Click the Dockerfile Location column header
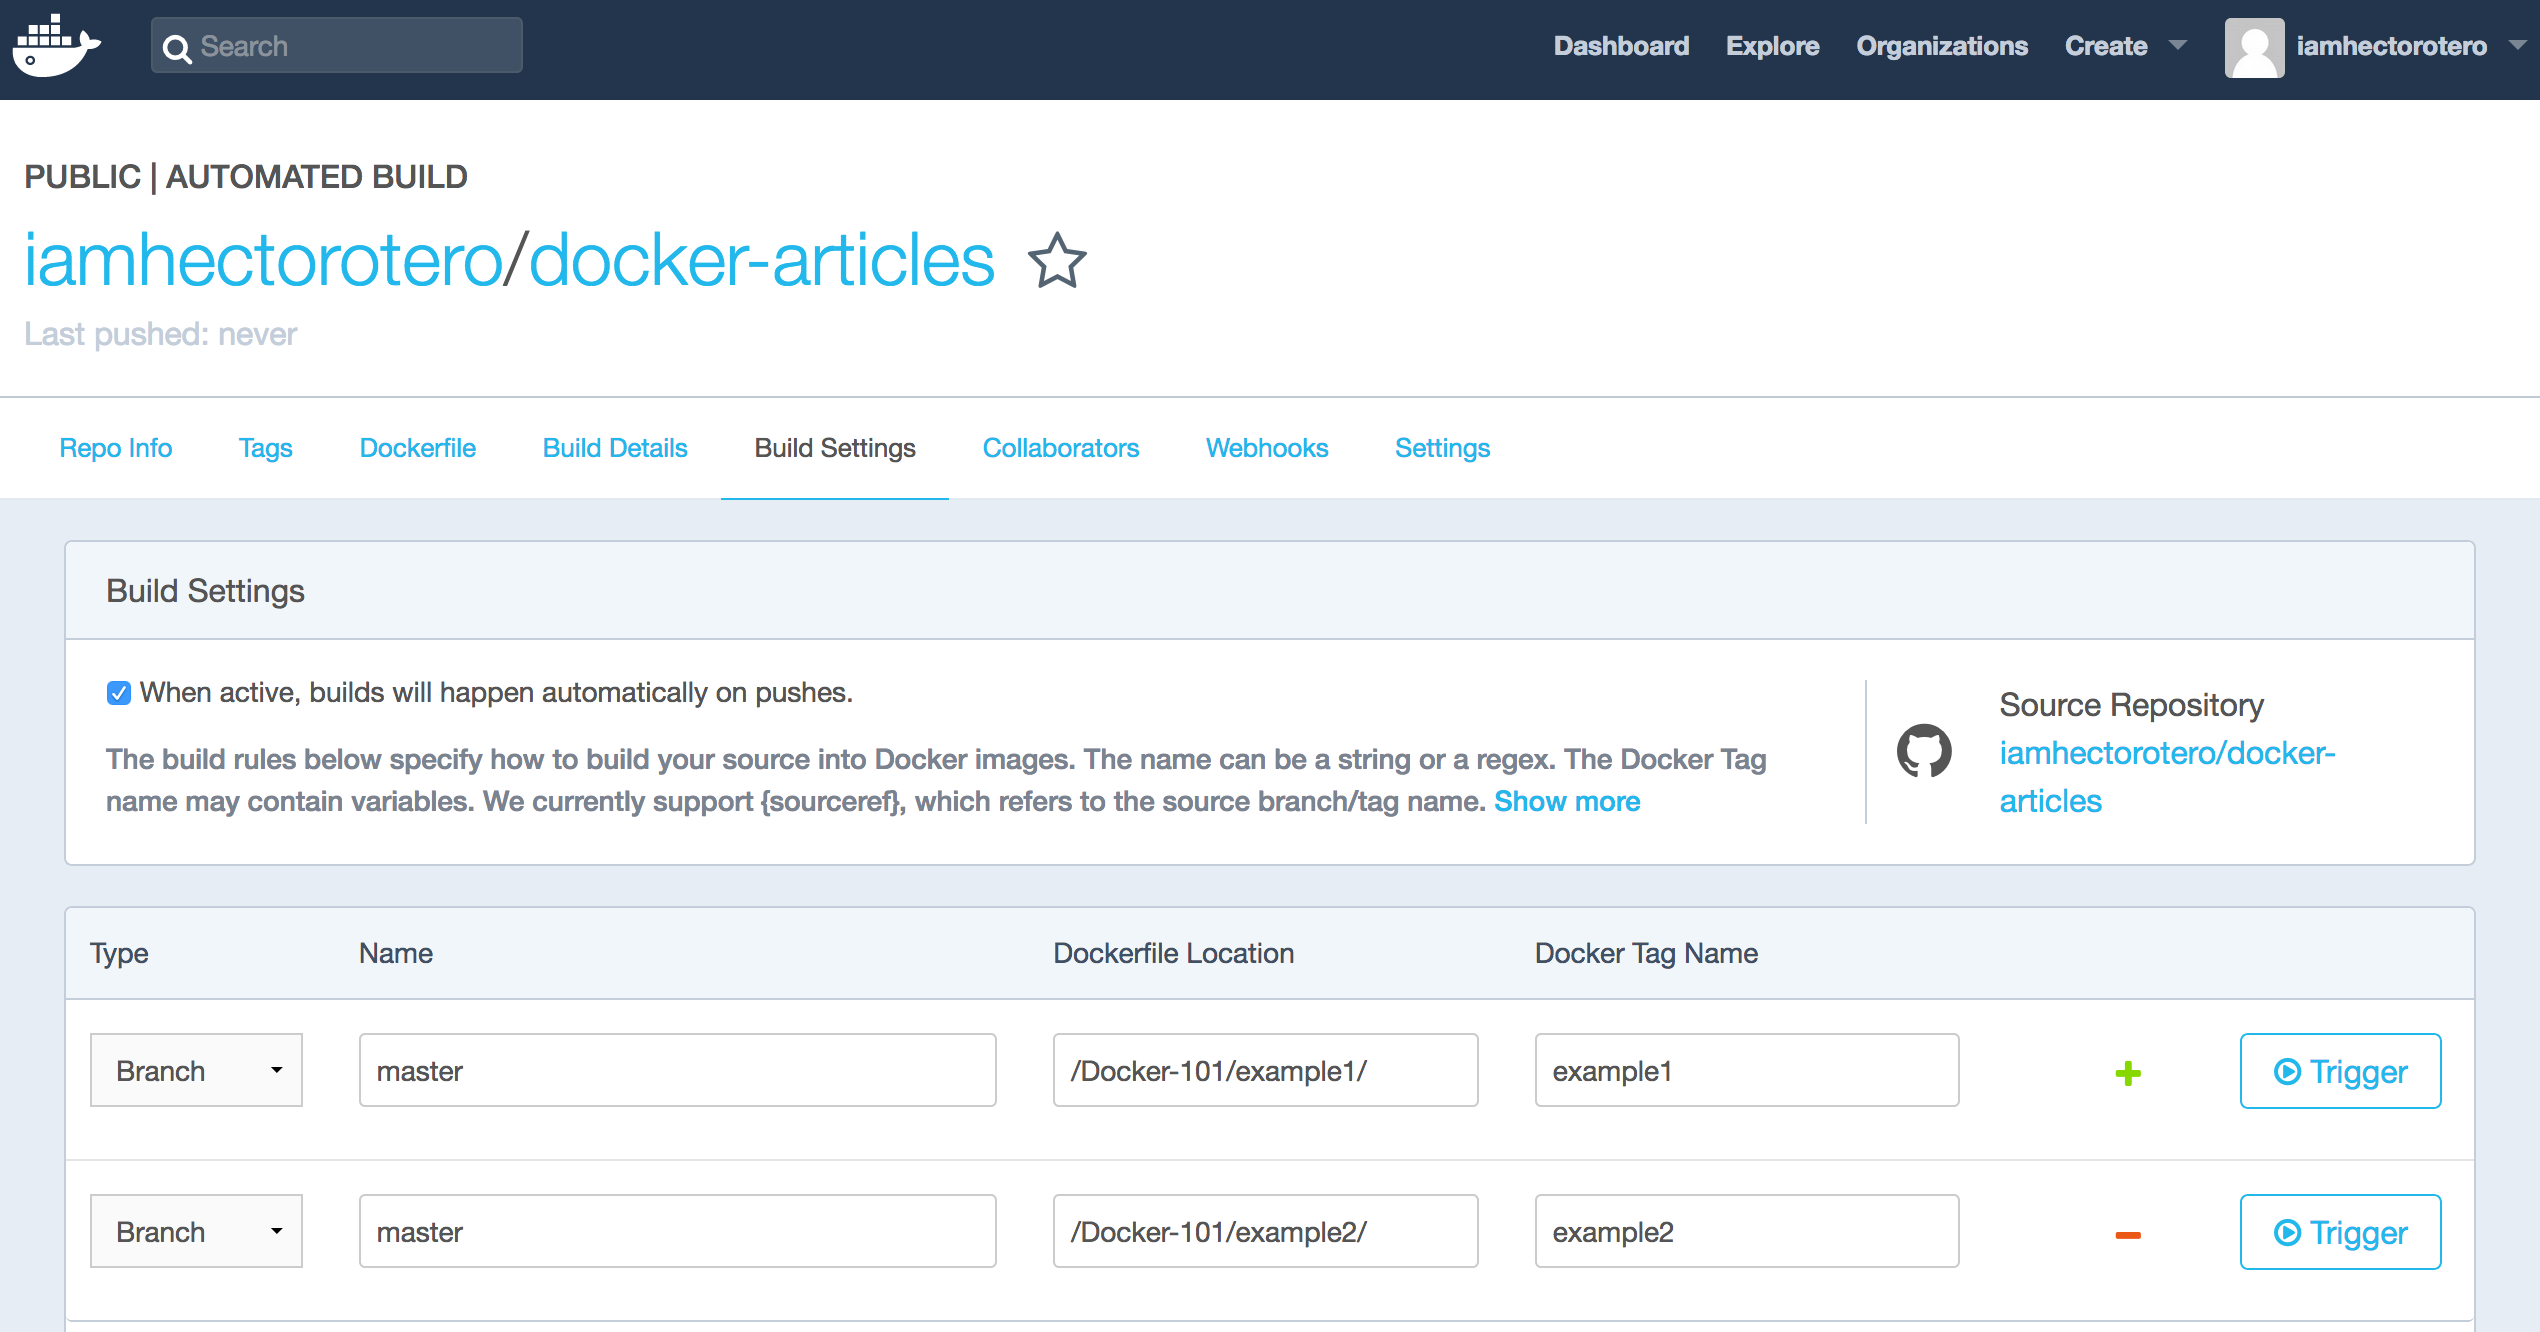Image resolution: width=2540 pixels, height=1332 pixels. coord(1173,953)
